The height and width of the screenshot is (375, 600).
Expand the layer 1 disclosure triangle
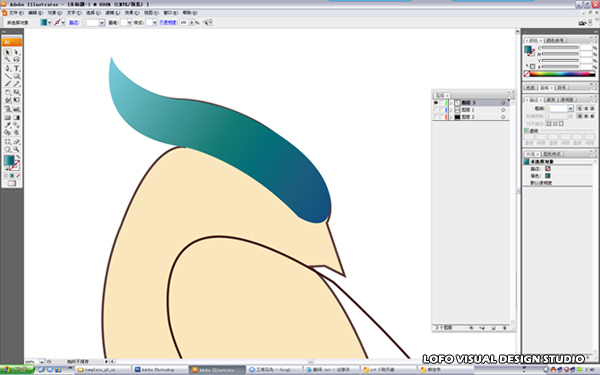451,110
